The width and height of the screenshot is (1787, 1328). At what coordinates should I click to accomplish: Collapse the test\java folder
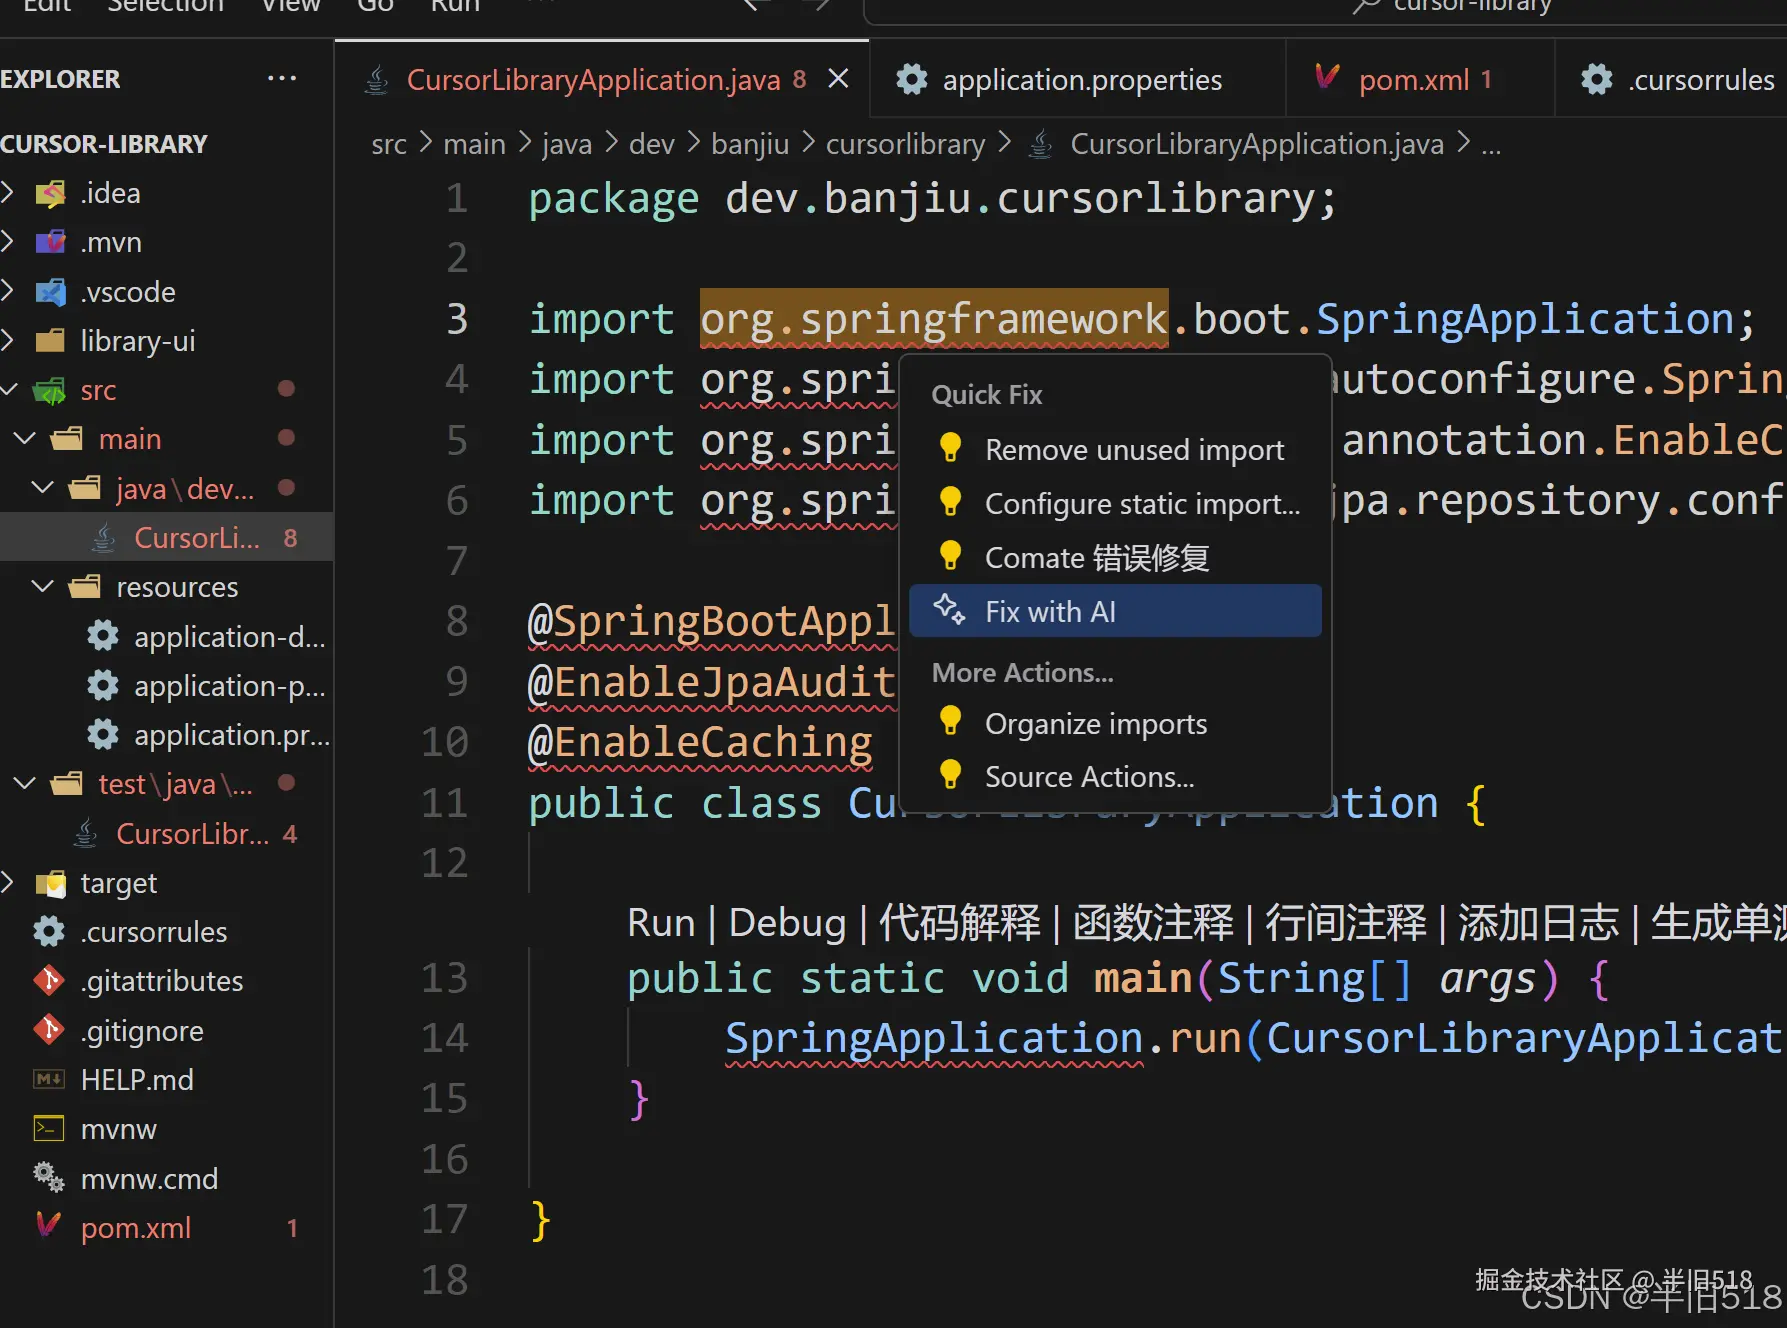click(x=25, y=783)
